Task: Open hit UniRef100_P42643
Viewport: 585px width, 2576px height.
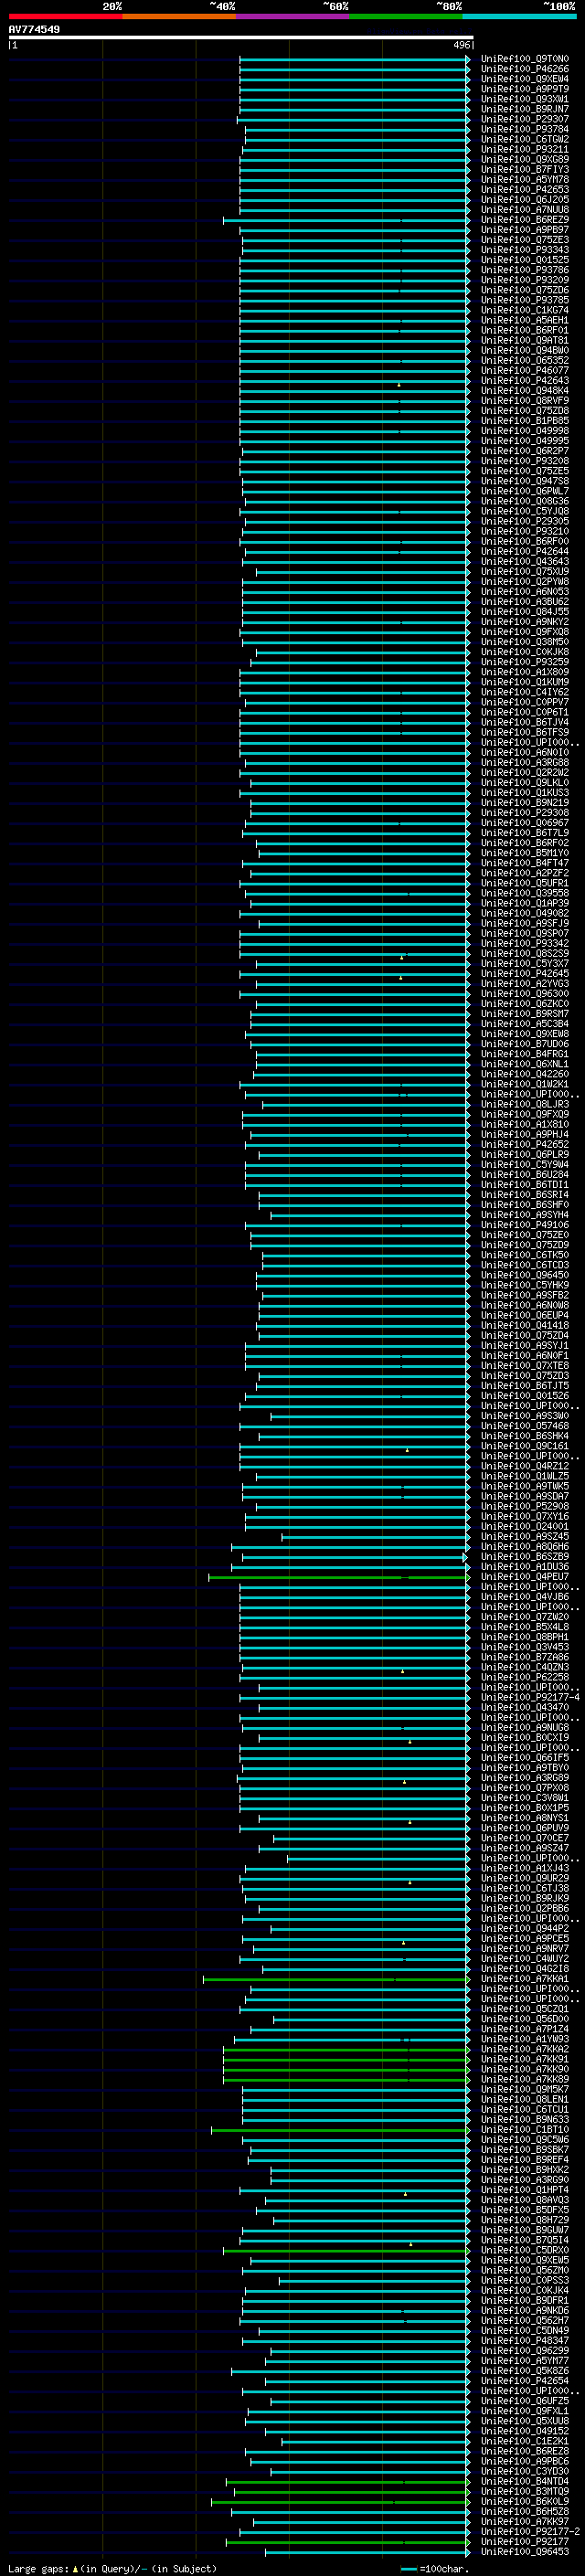Action: [x=524, y=380]
